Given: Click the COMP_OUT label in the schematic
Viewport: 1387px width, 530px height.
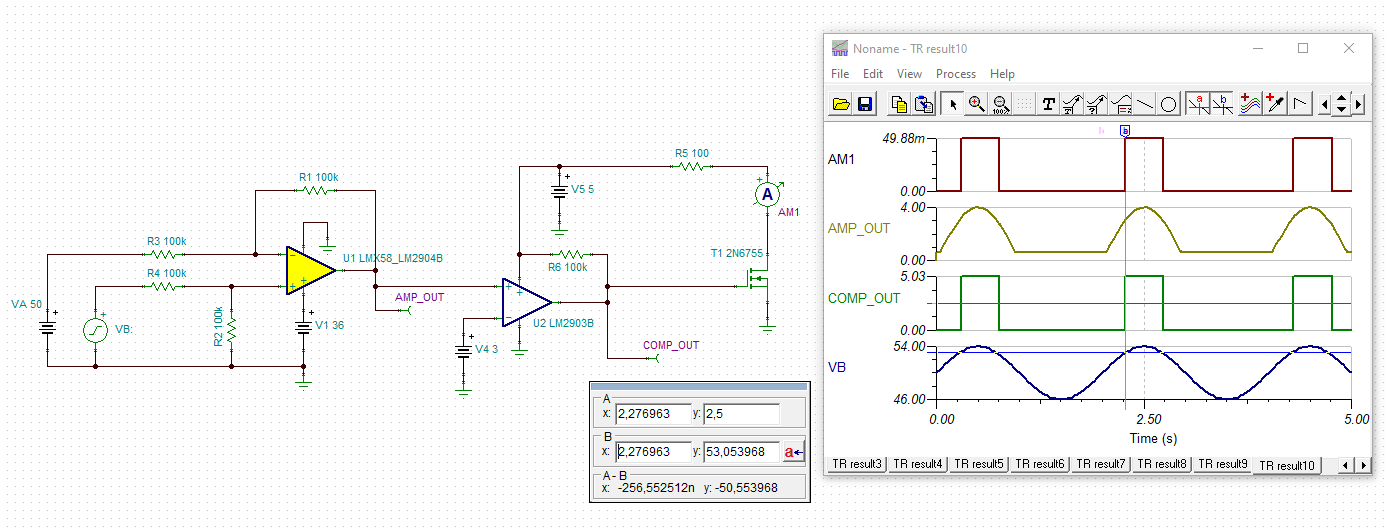Looking at the screenshot, I should [x=671, y=345].
